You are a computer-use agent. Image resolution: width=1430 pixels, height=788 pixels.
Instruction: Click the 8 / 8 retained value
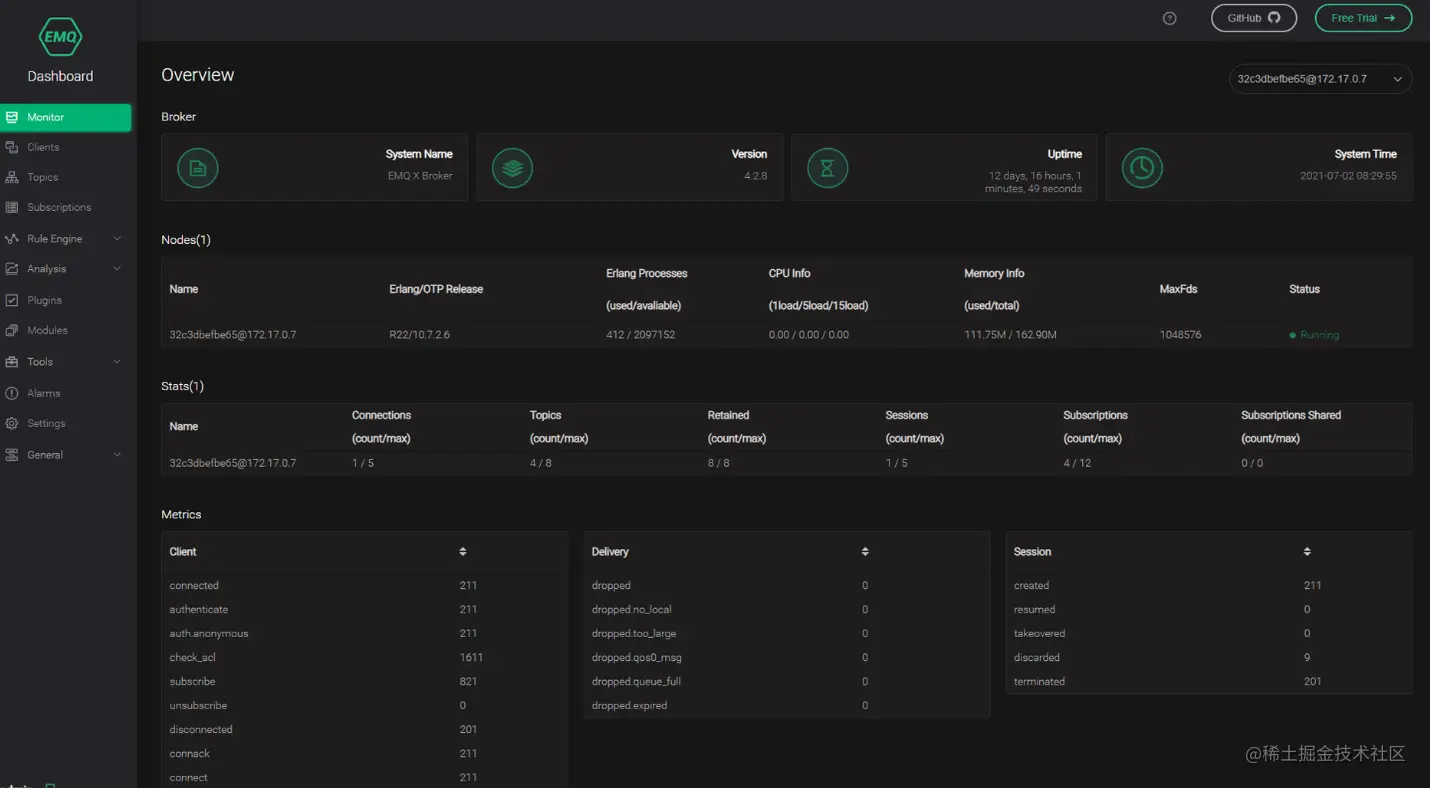pyautogui.click(x=719, y=463)
